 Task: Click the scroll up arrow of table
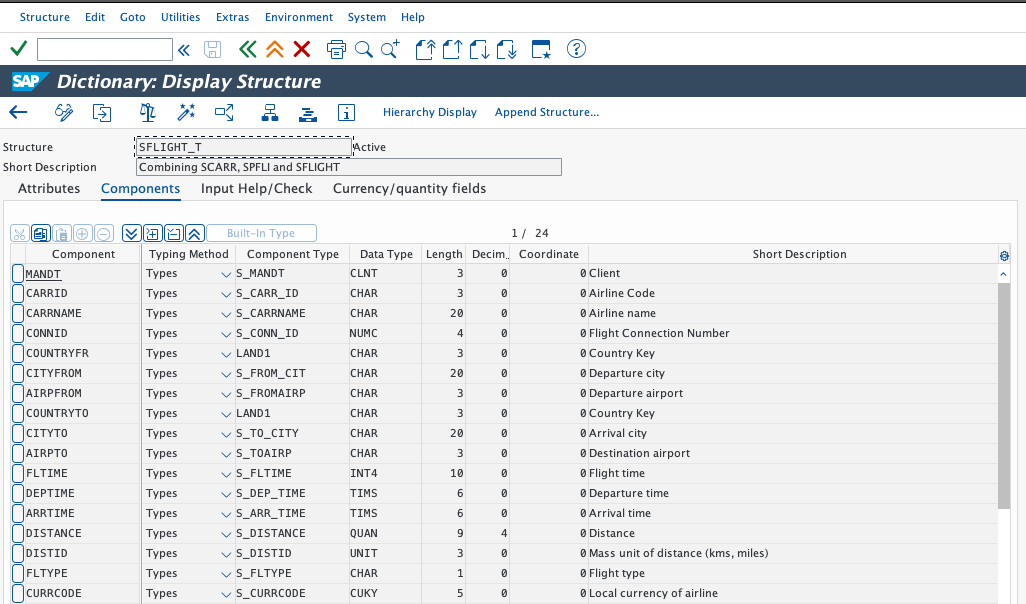pyautogui.click(x=1004, y=275)
